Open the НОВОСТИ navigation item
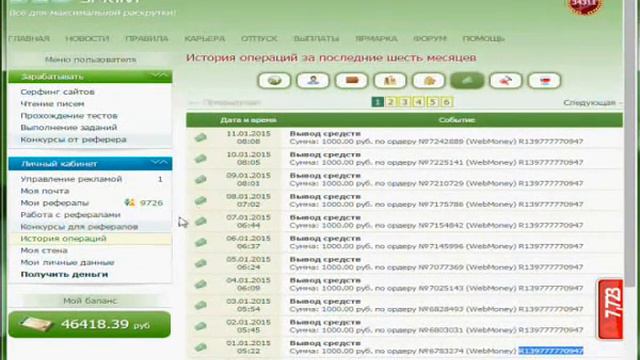The height and width of the screenshot is (360, 640). coord(87,39)
